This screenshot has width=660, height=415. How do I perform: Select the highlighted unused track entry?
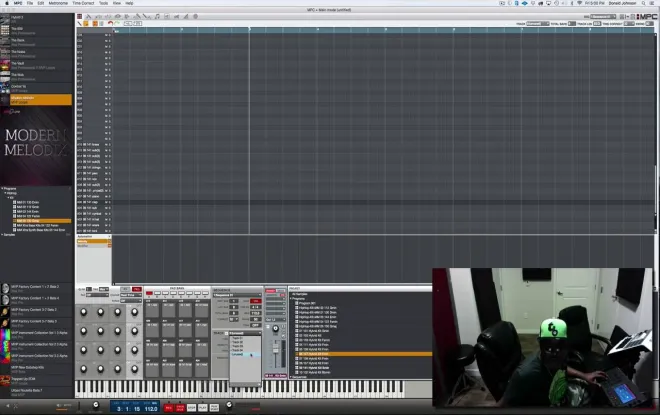pos(245,354)
